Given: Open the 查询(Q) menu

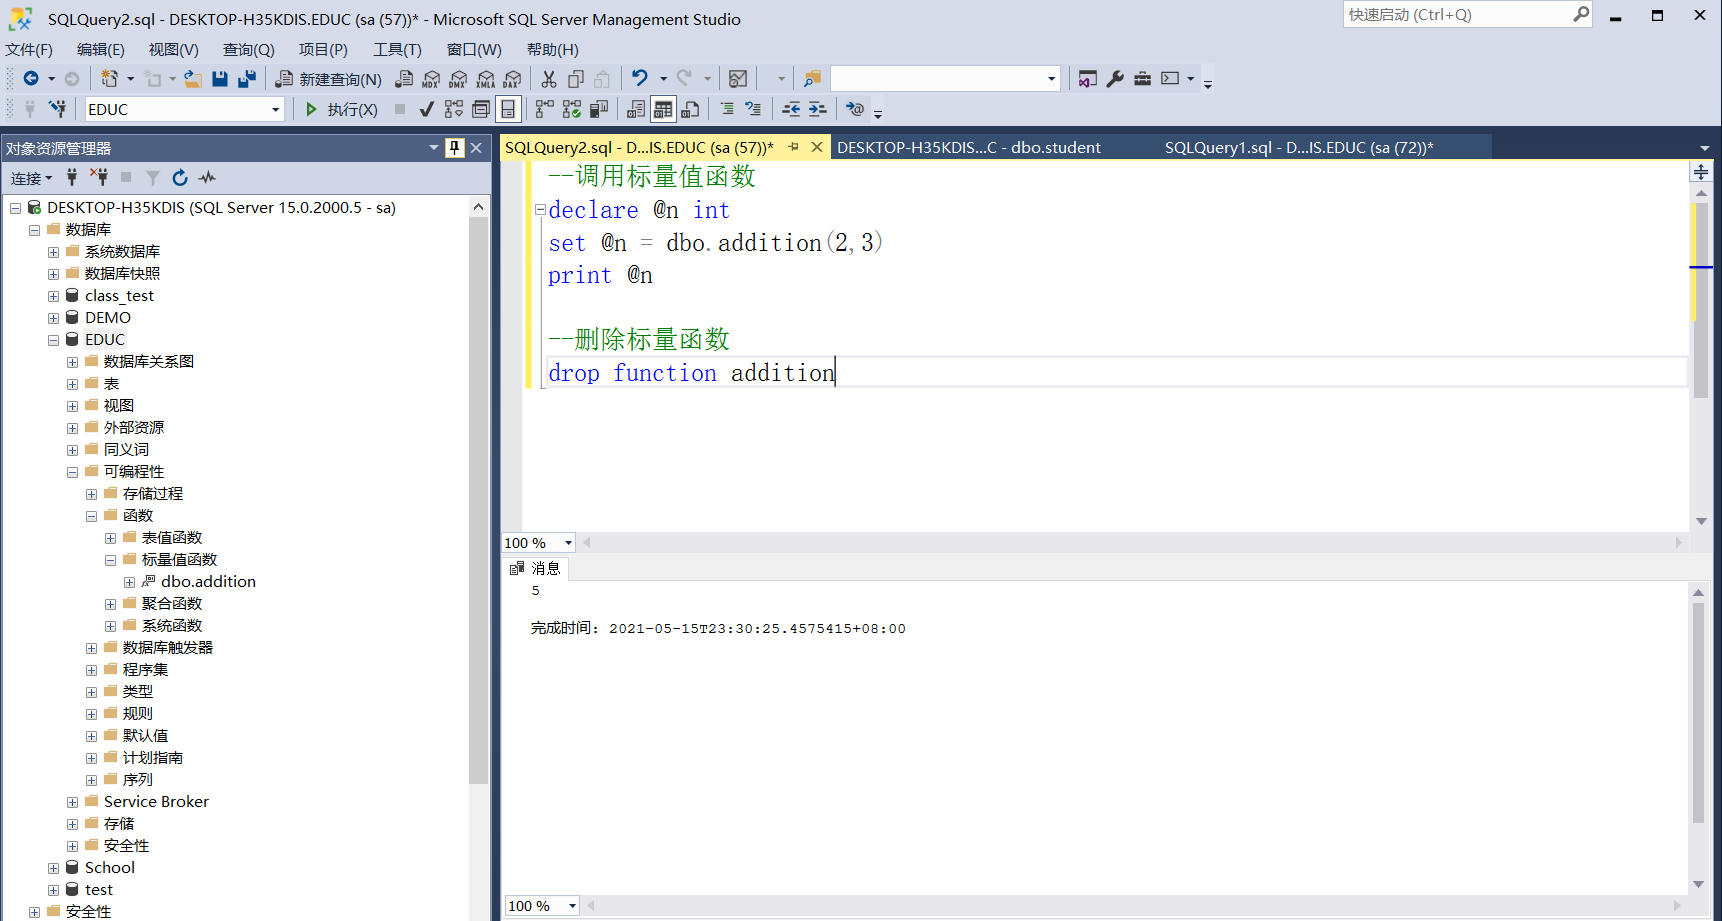Looking at the screenshot, I should [248, 50].
